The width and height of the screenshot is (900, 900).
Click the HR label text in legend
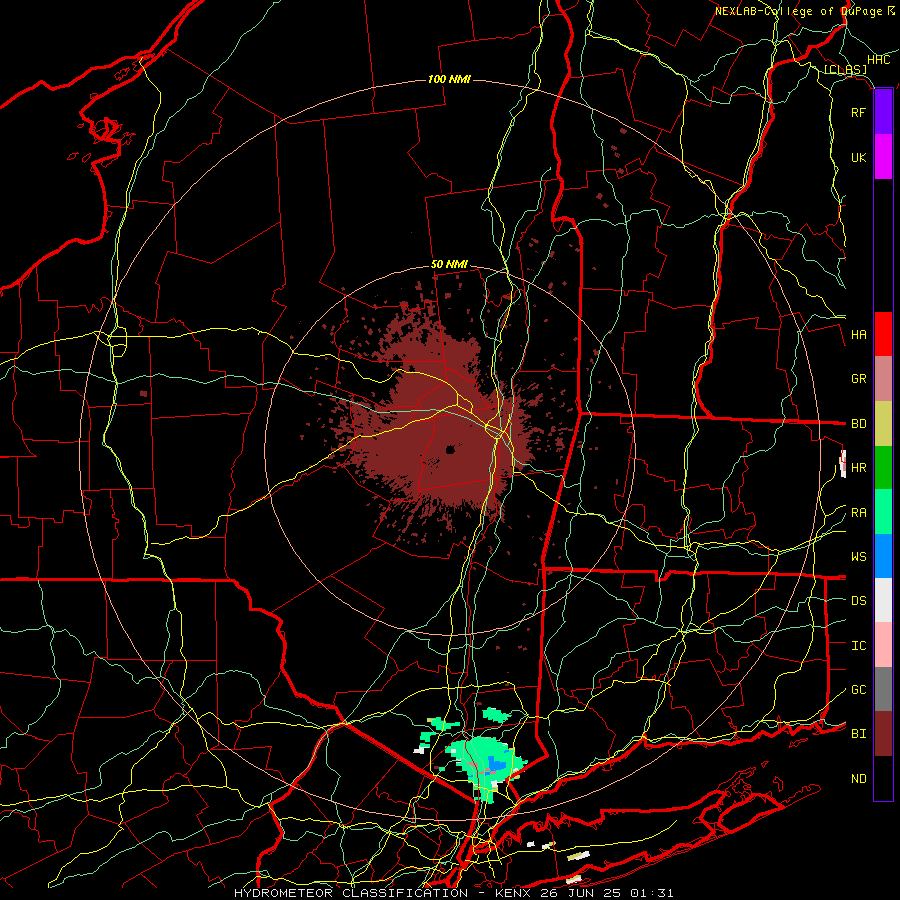pyautogui.click(x=858, y=468)
